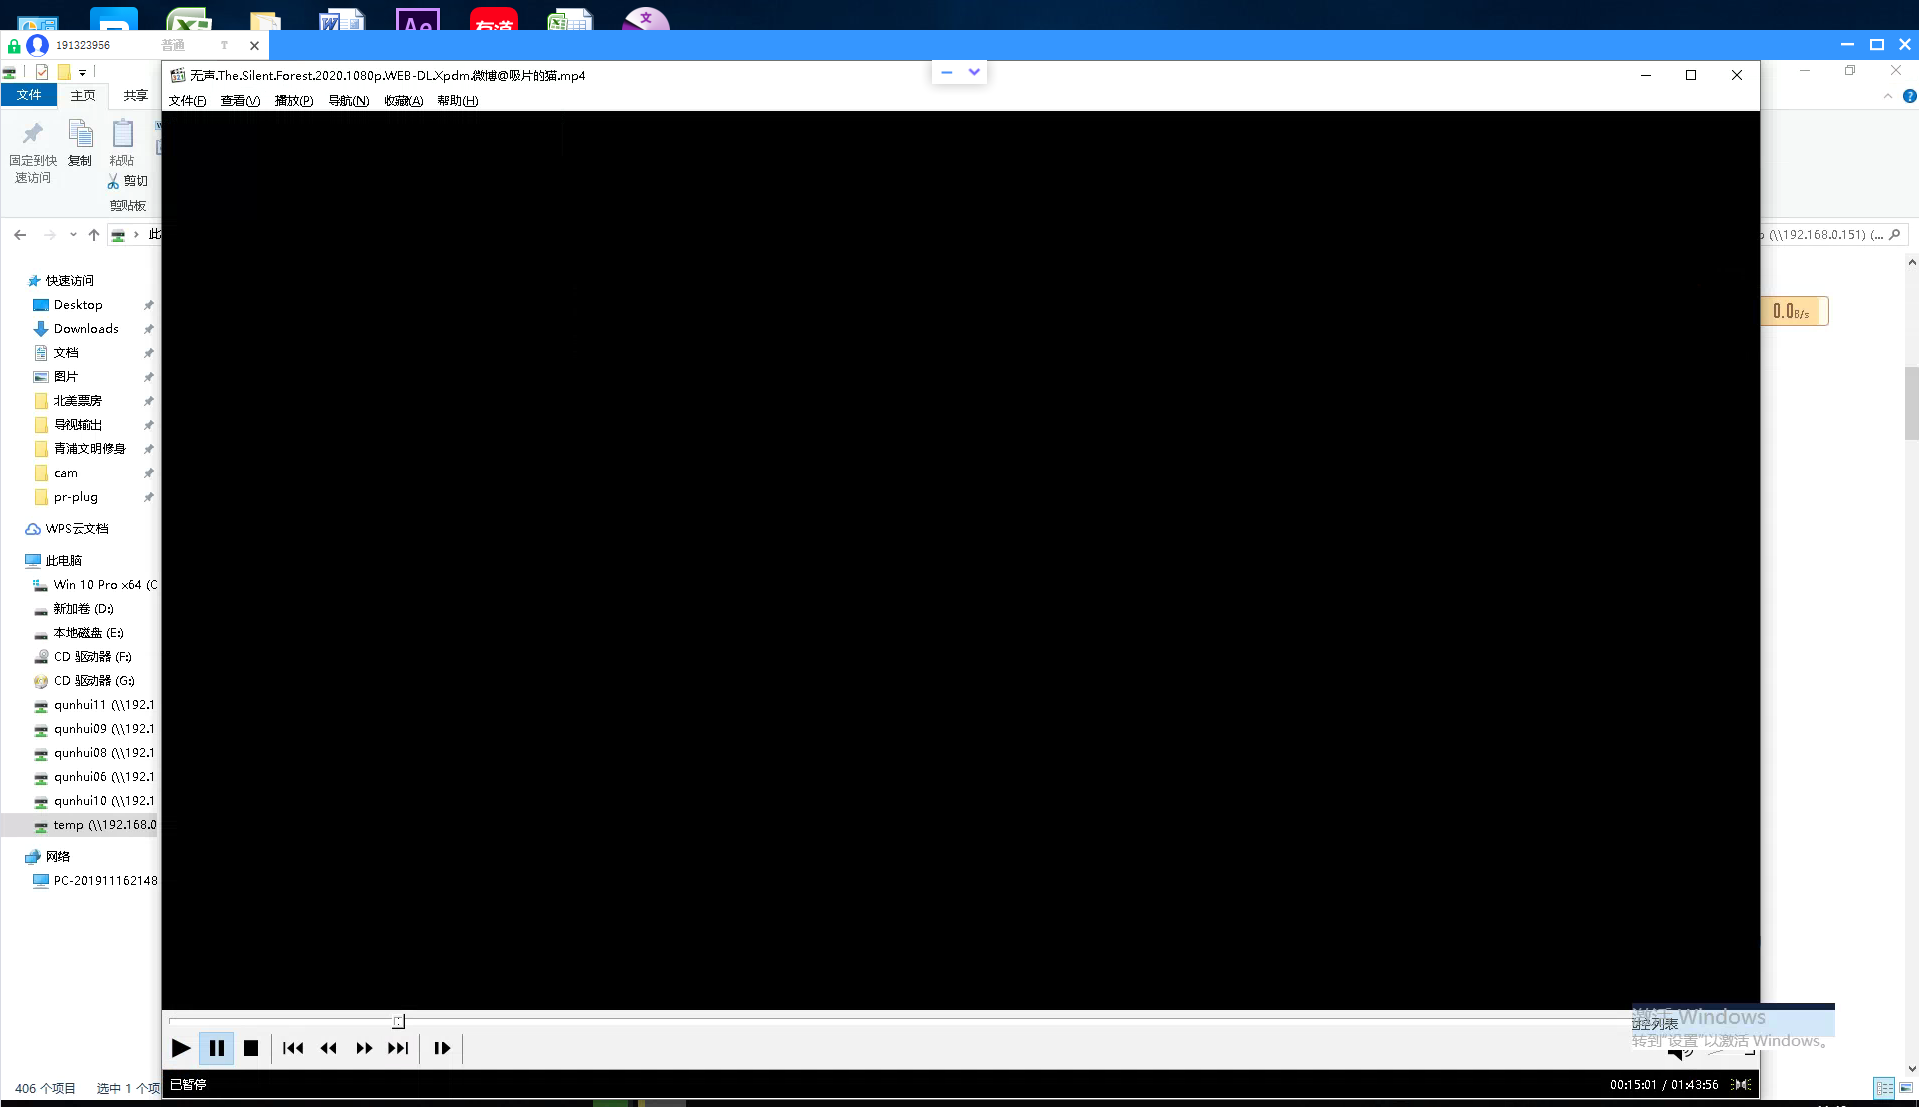Click the 0.0B/s network speed widget

click(x=1795, y=312)
